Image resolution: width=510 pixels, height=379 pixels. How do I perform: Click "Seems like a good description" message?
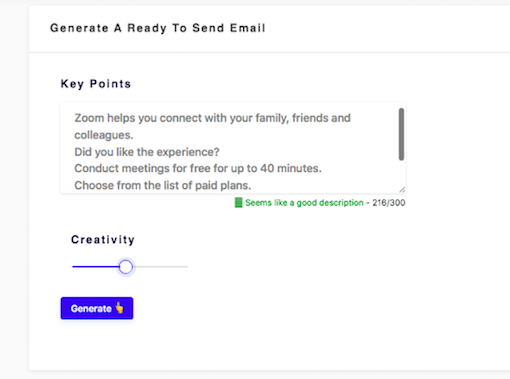pyautogui.click(x=304, y=203)
